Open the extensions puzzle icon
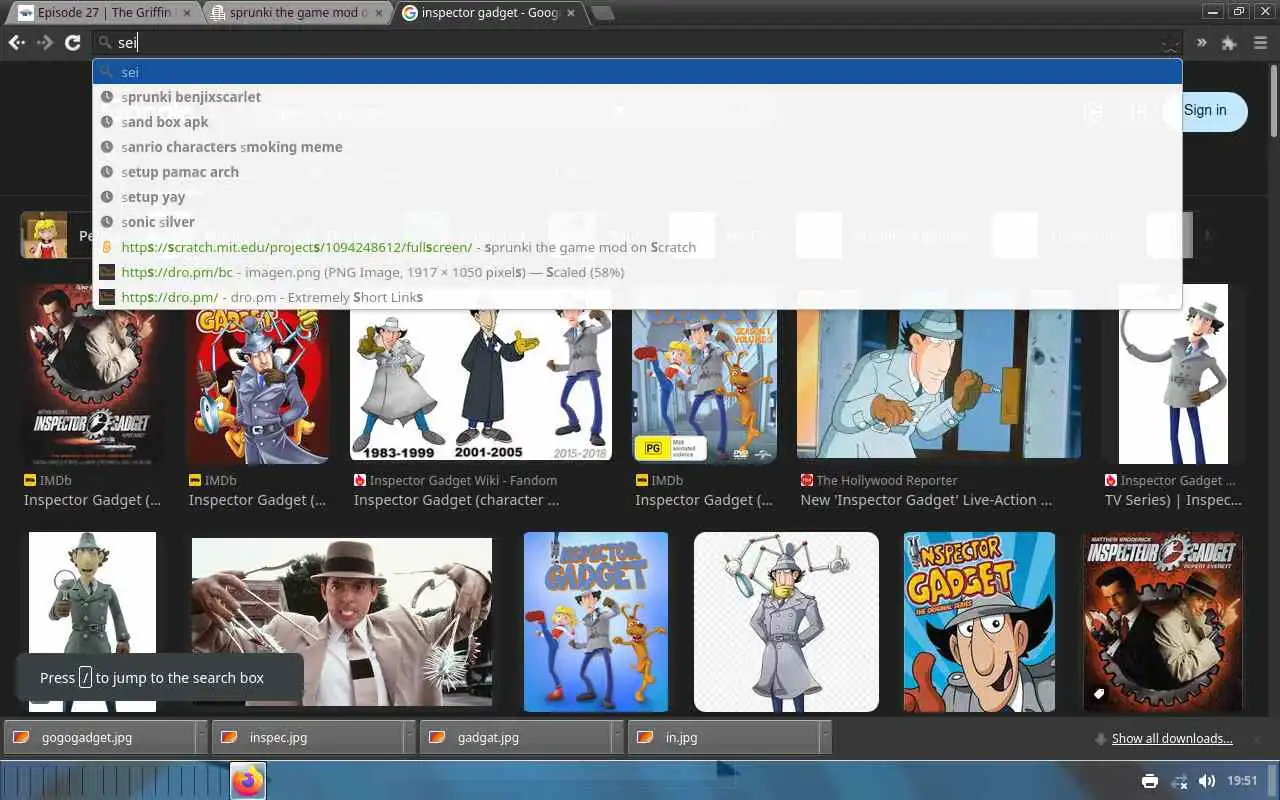The image size is (1280, 800). [x=1229, y=43]
